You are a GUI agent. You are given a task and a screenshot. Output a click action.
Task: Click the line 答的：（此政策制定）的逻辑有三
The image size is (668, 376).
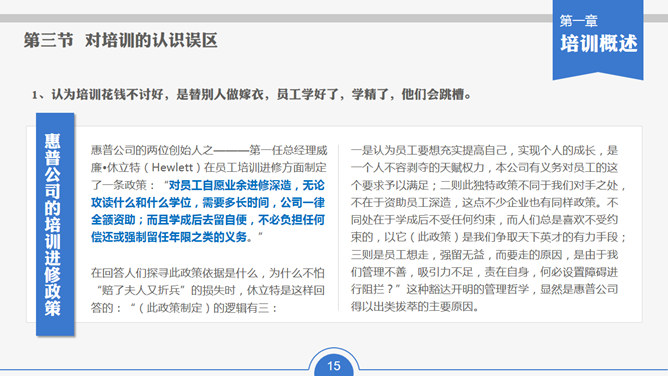[x=184, y=308]
